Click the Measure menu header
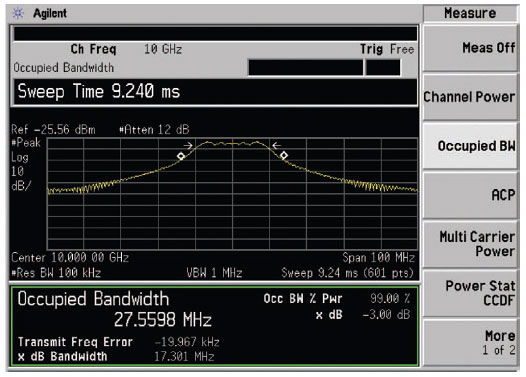526x377 pixels. (470, 13)
